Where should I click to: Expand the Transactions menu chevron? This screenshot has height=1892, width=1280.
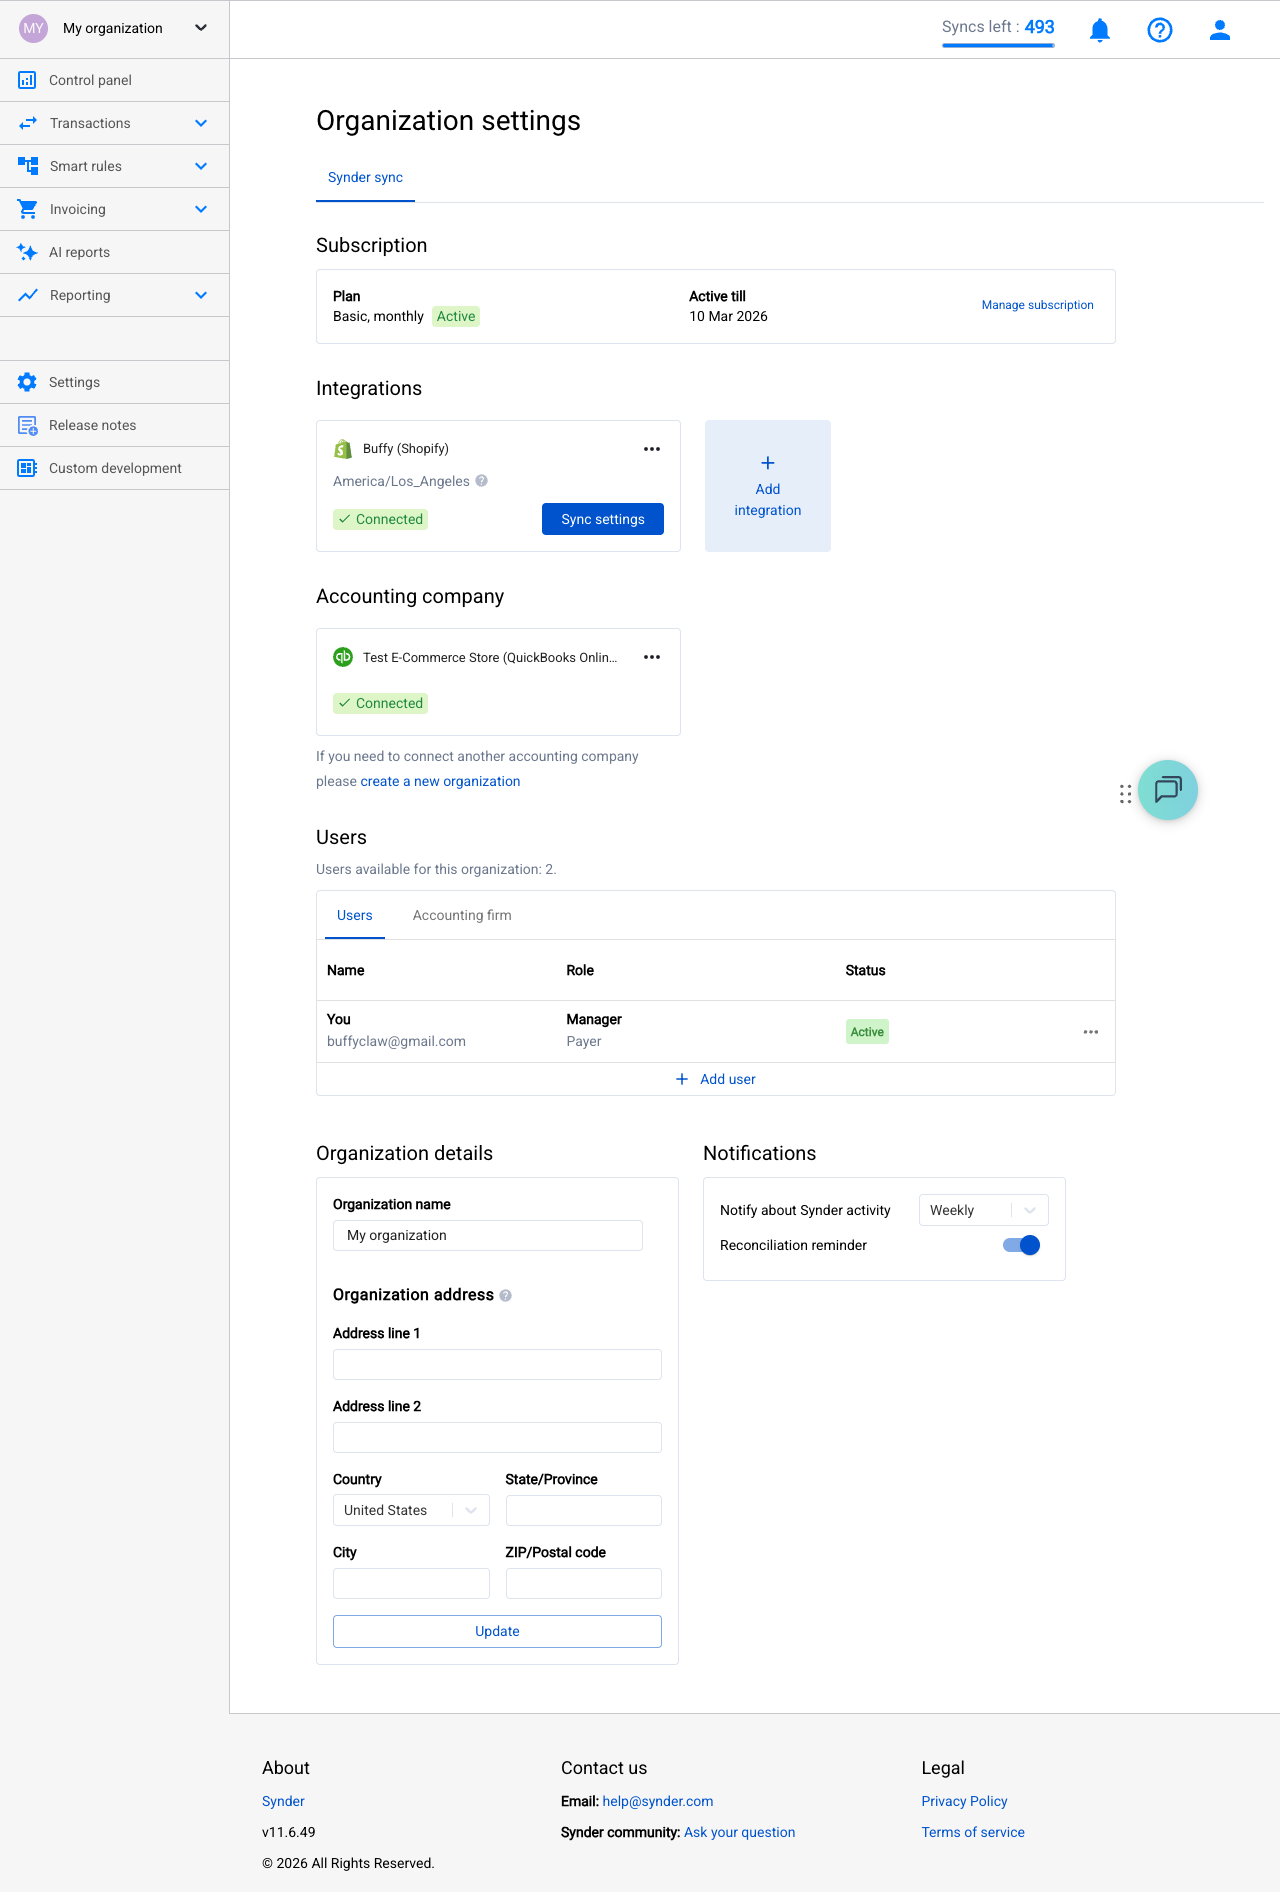click(201, 123)
